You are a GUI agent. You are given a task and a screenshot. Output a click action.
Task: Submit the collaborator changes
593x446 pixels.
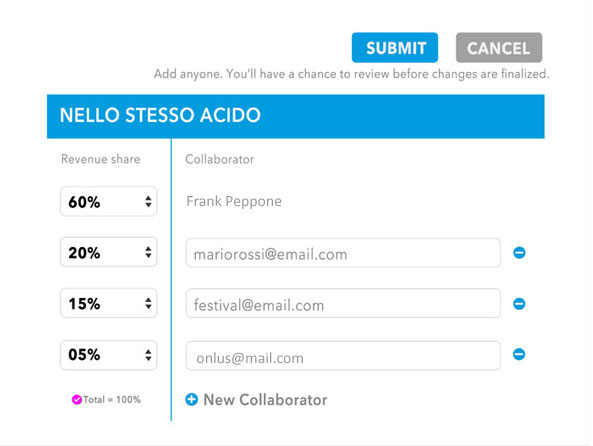pyautogui.click(x=395, y=48)
